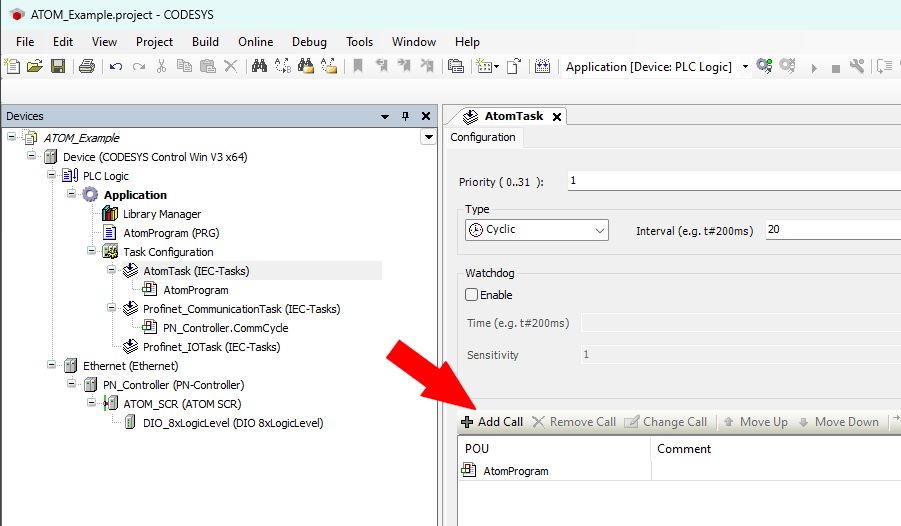Open the active application dropdown arrow
901x526 pixels.
(745, 67)
